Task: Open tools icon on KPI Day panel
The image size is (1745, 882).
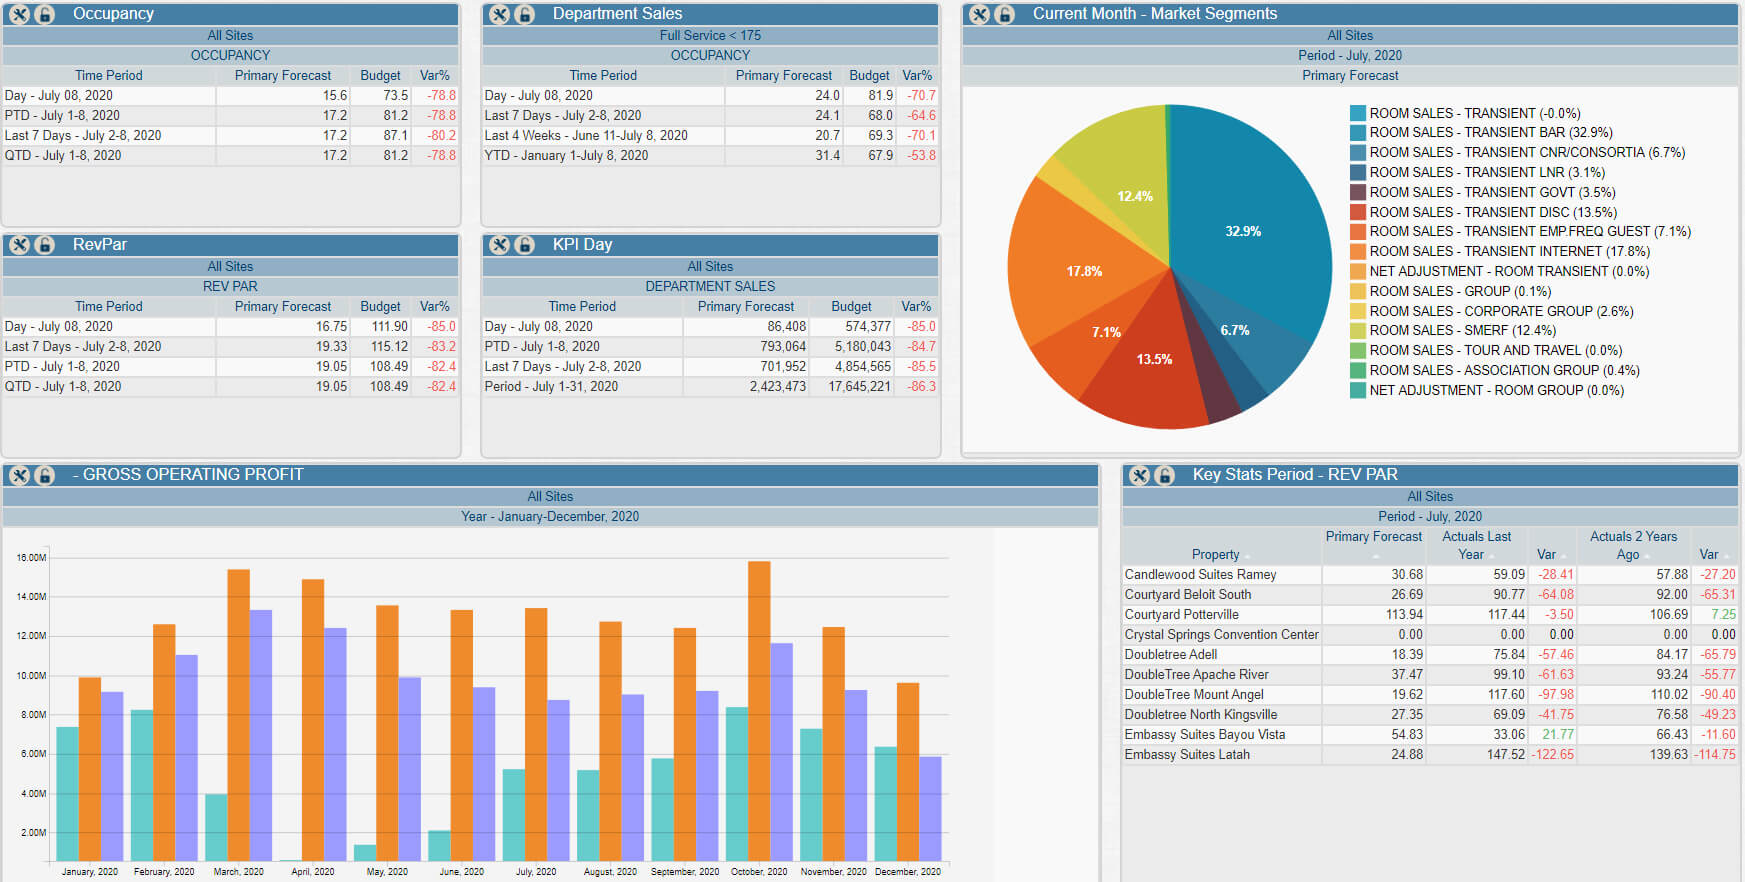Action: click(499, 245)
